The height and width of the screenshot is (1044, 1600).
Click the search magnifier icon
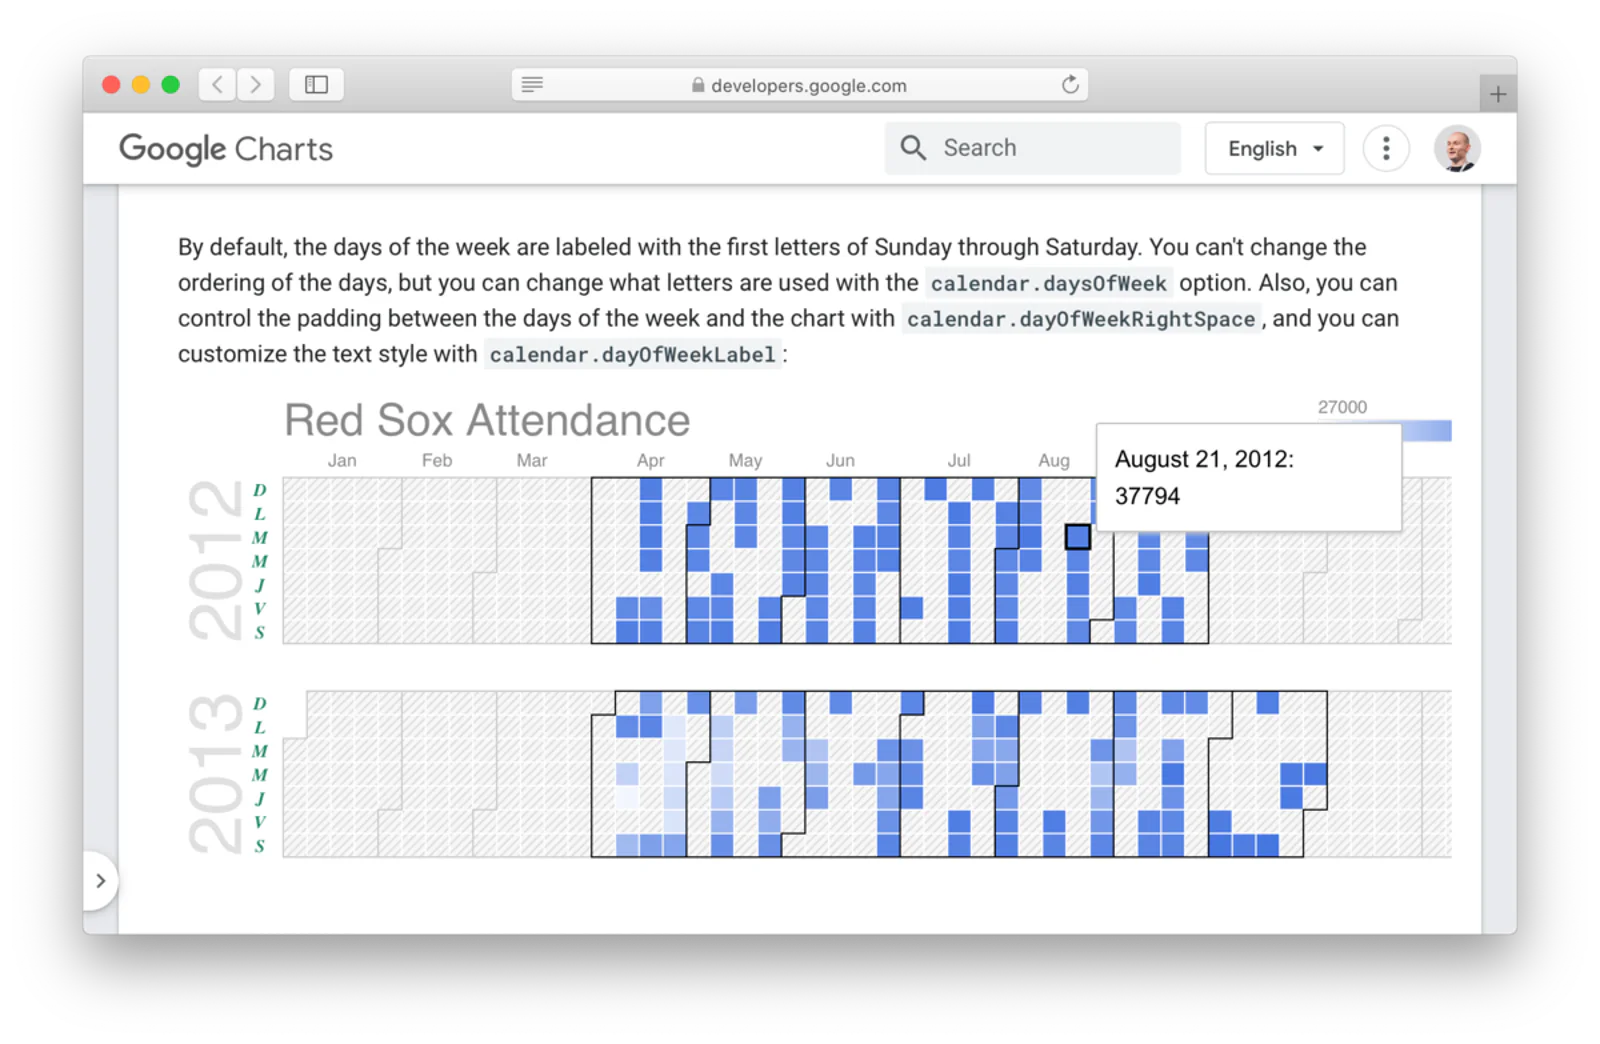coord(913,148)
